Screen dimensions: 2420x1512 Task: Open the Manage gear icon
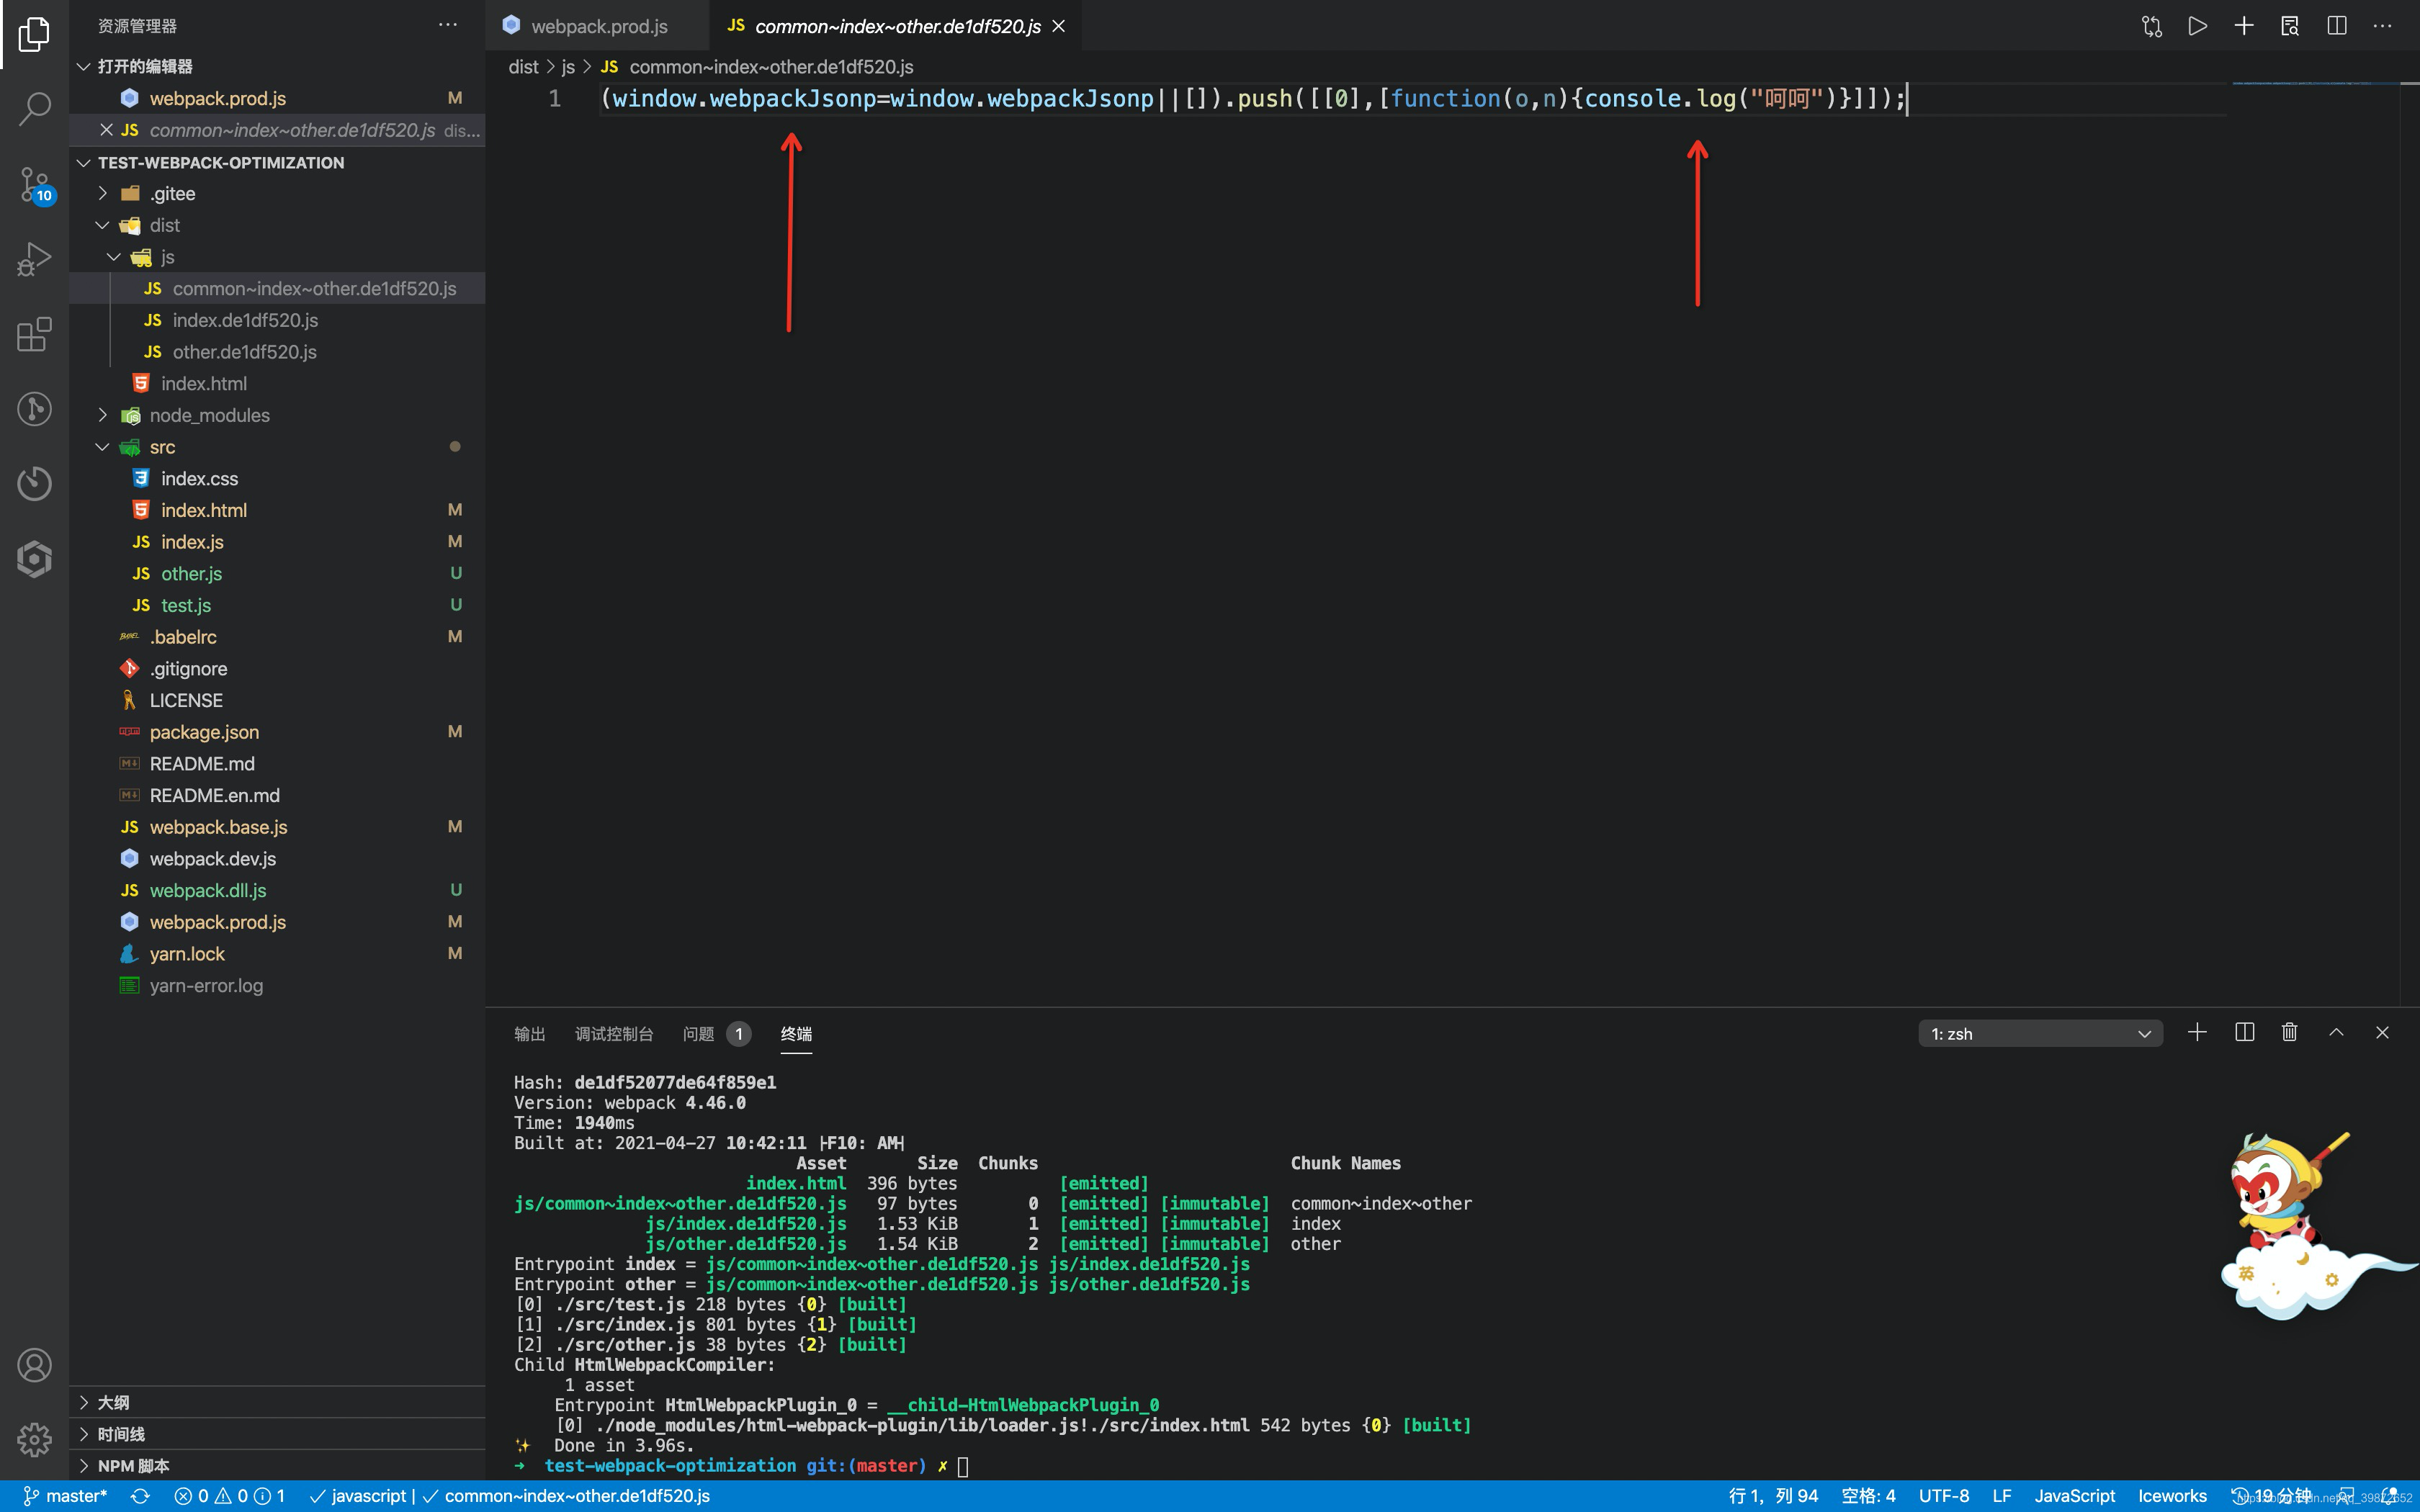pyautogui.click(x=34, y=1440)
